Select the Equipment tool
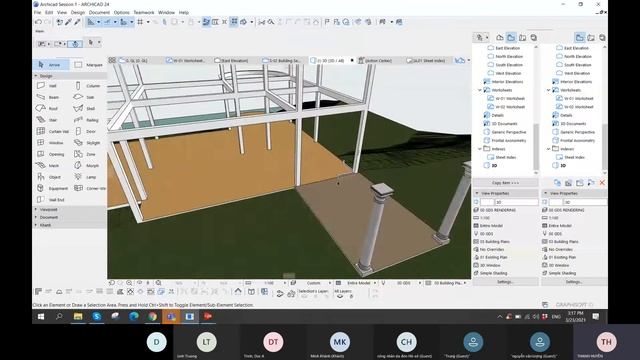 [52, 188]
